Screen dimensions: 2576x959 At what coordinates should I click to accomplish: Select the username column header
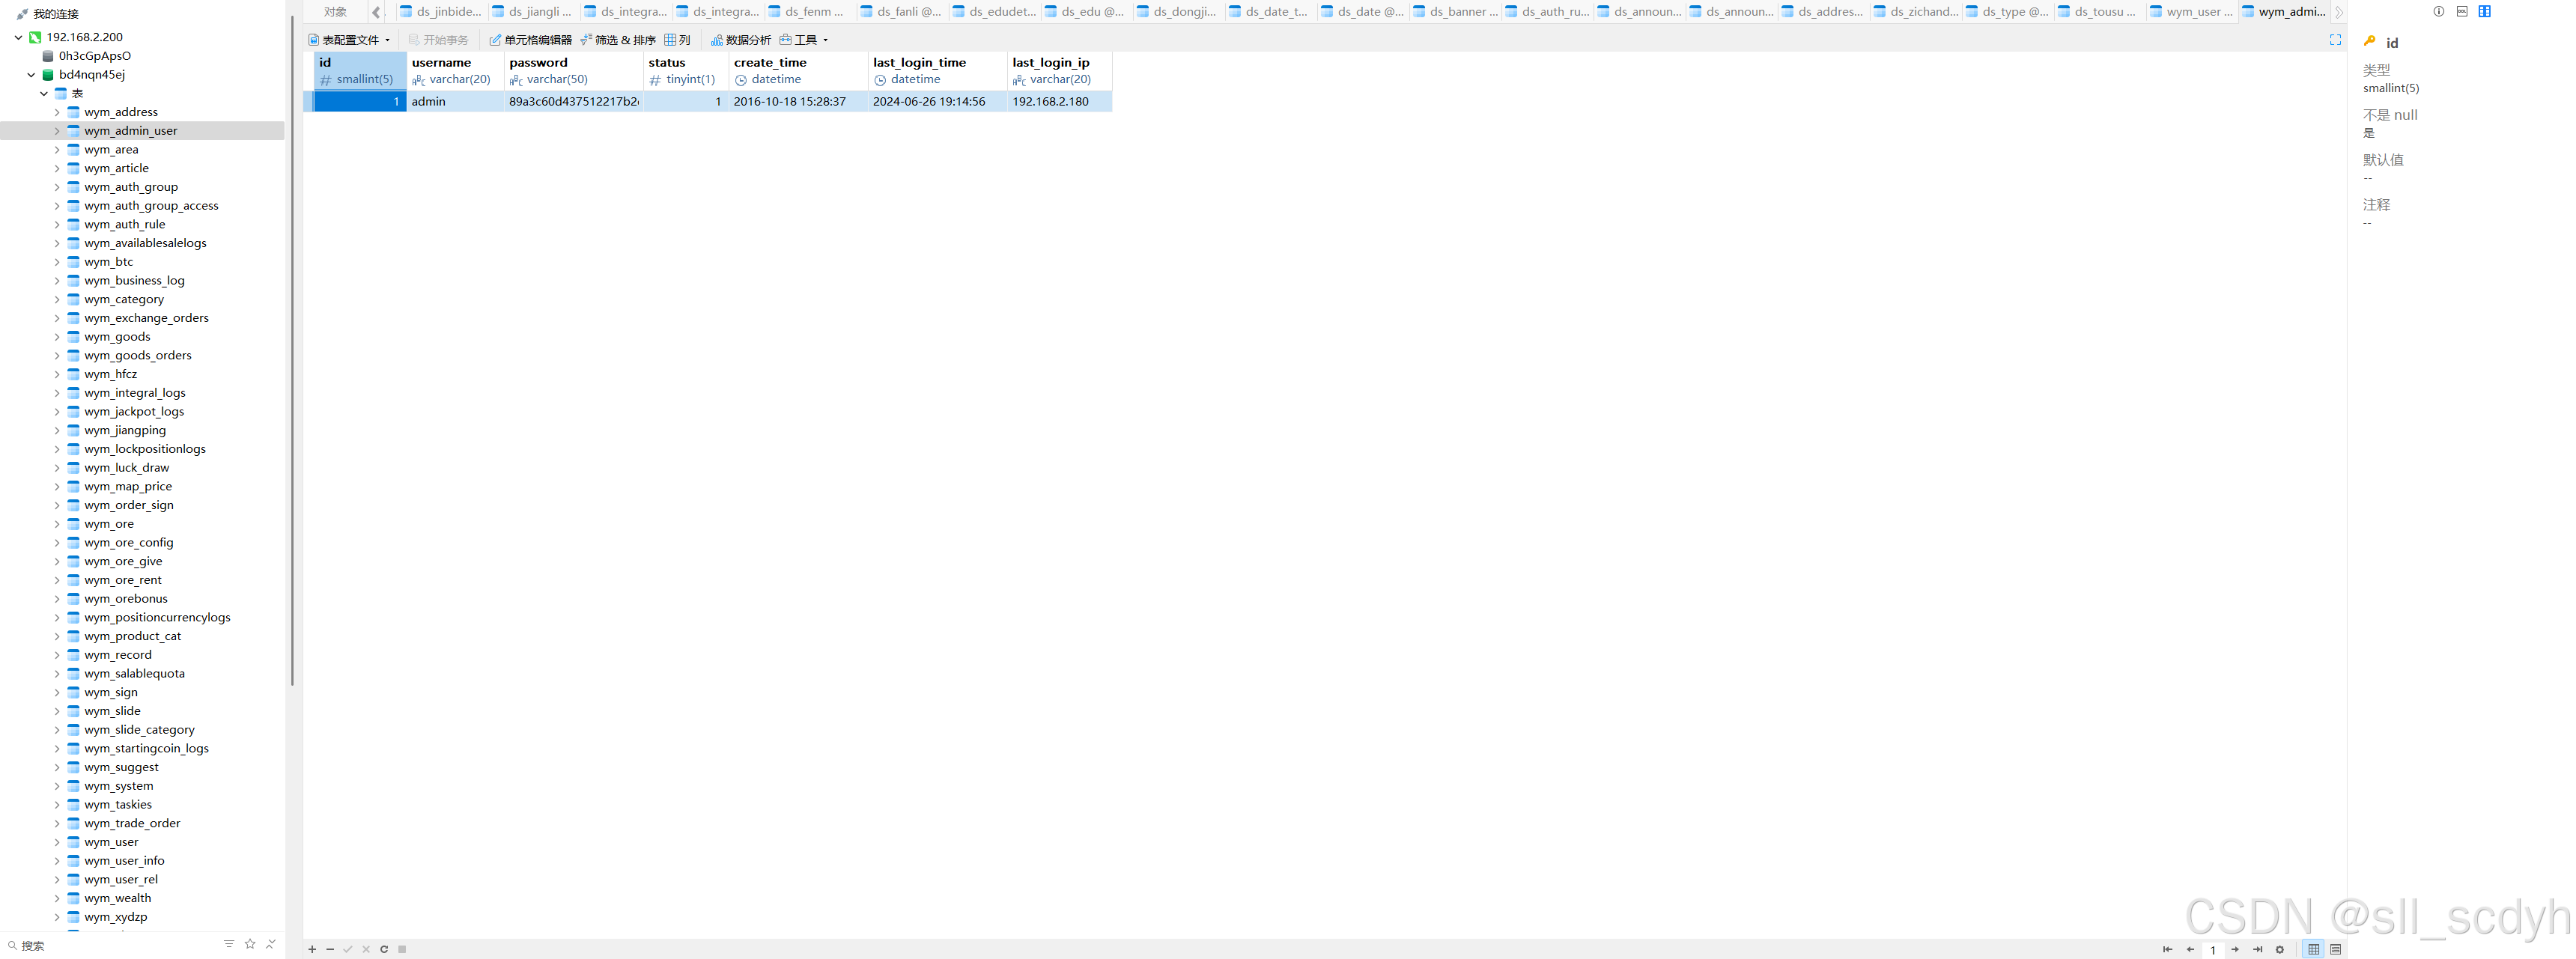[455, 70]
